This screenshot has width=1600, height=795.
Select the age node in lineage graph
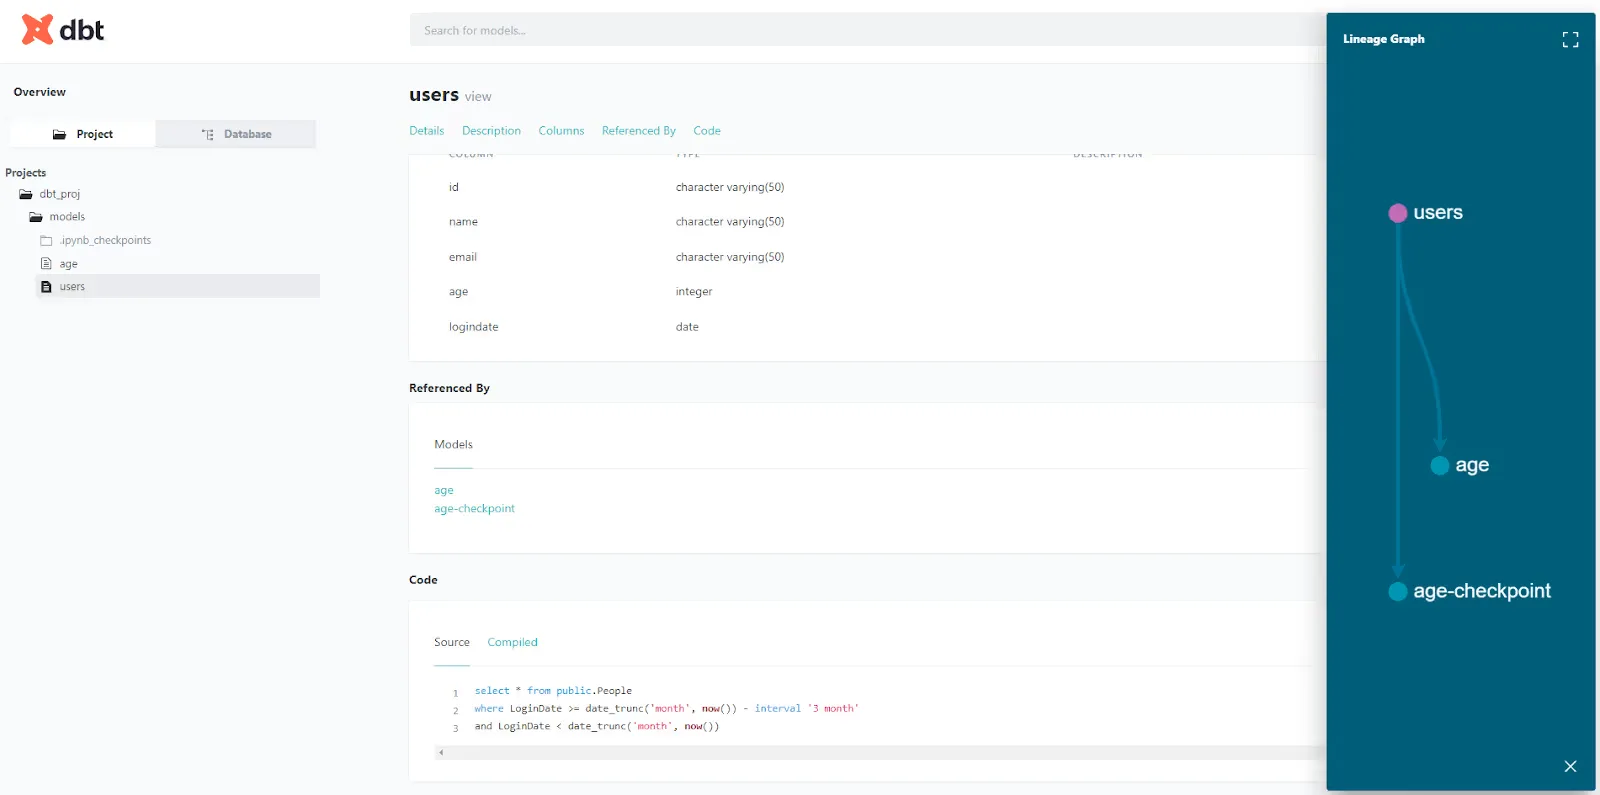click(x=1440, y=465)
